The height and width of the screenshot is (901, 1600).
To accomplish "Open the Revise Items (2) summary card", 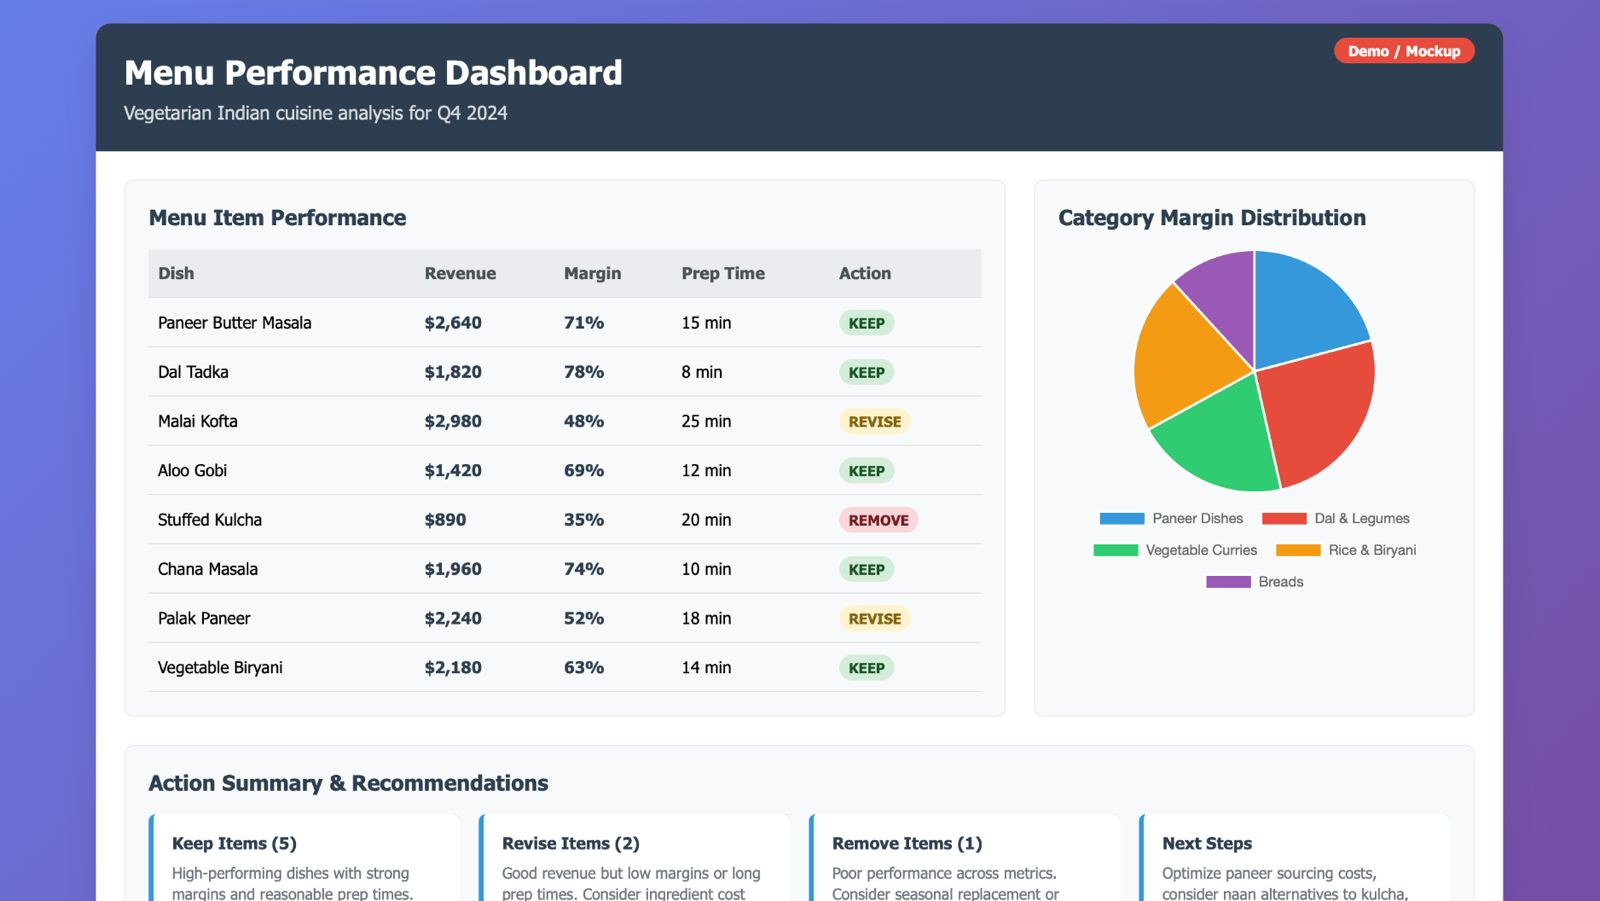I will pyautogui.click(x=635, y=860).
